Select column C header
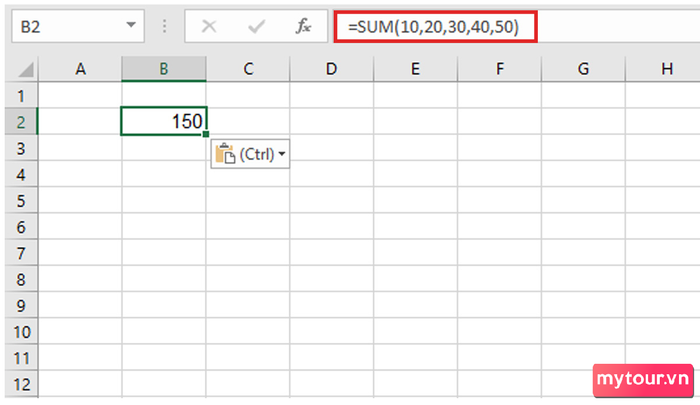This screenshot has width=700, height=405. click(x=248, y=69)
